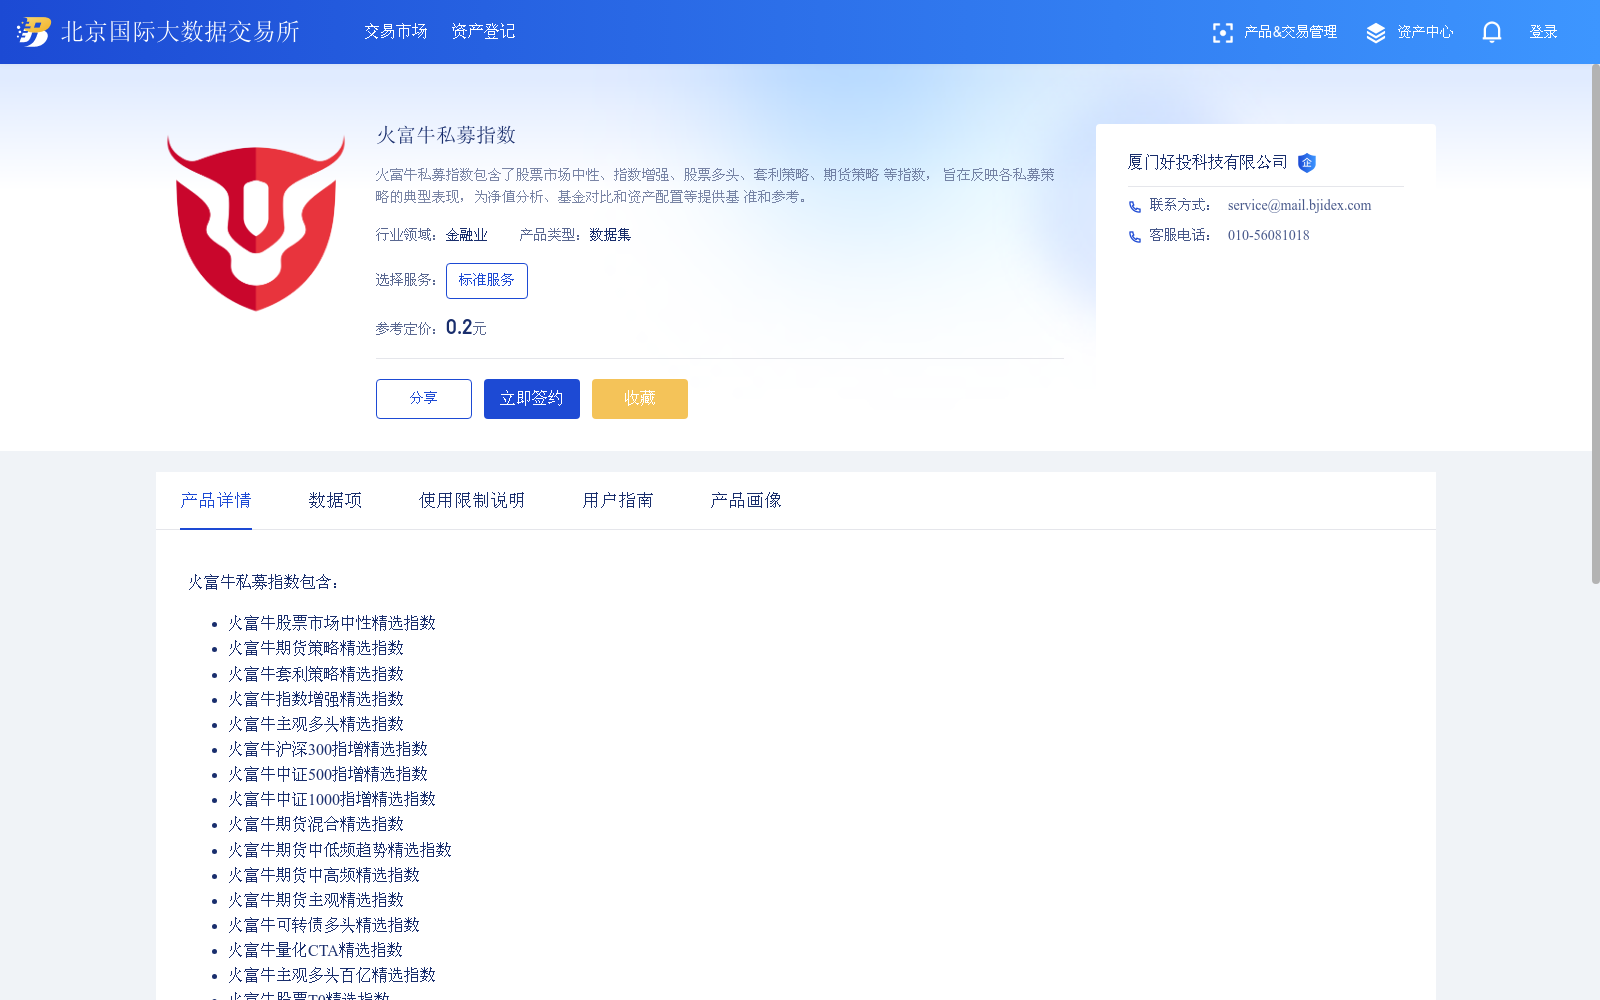Click list item 火富牛指数增强精选指数
Screen dimensions: 1600x1000
click(x=316, y=699)
